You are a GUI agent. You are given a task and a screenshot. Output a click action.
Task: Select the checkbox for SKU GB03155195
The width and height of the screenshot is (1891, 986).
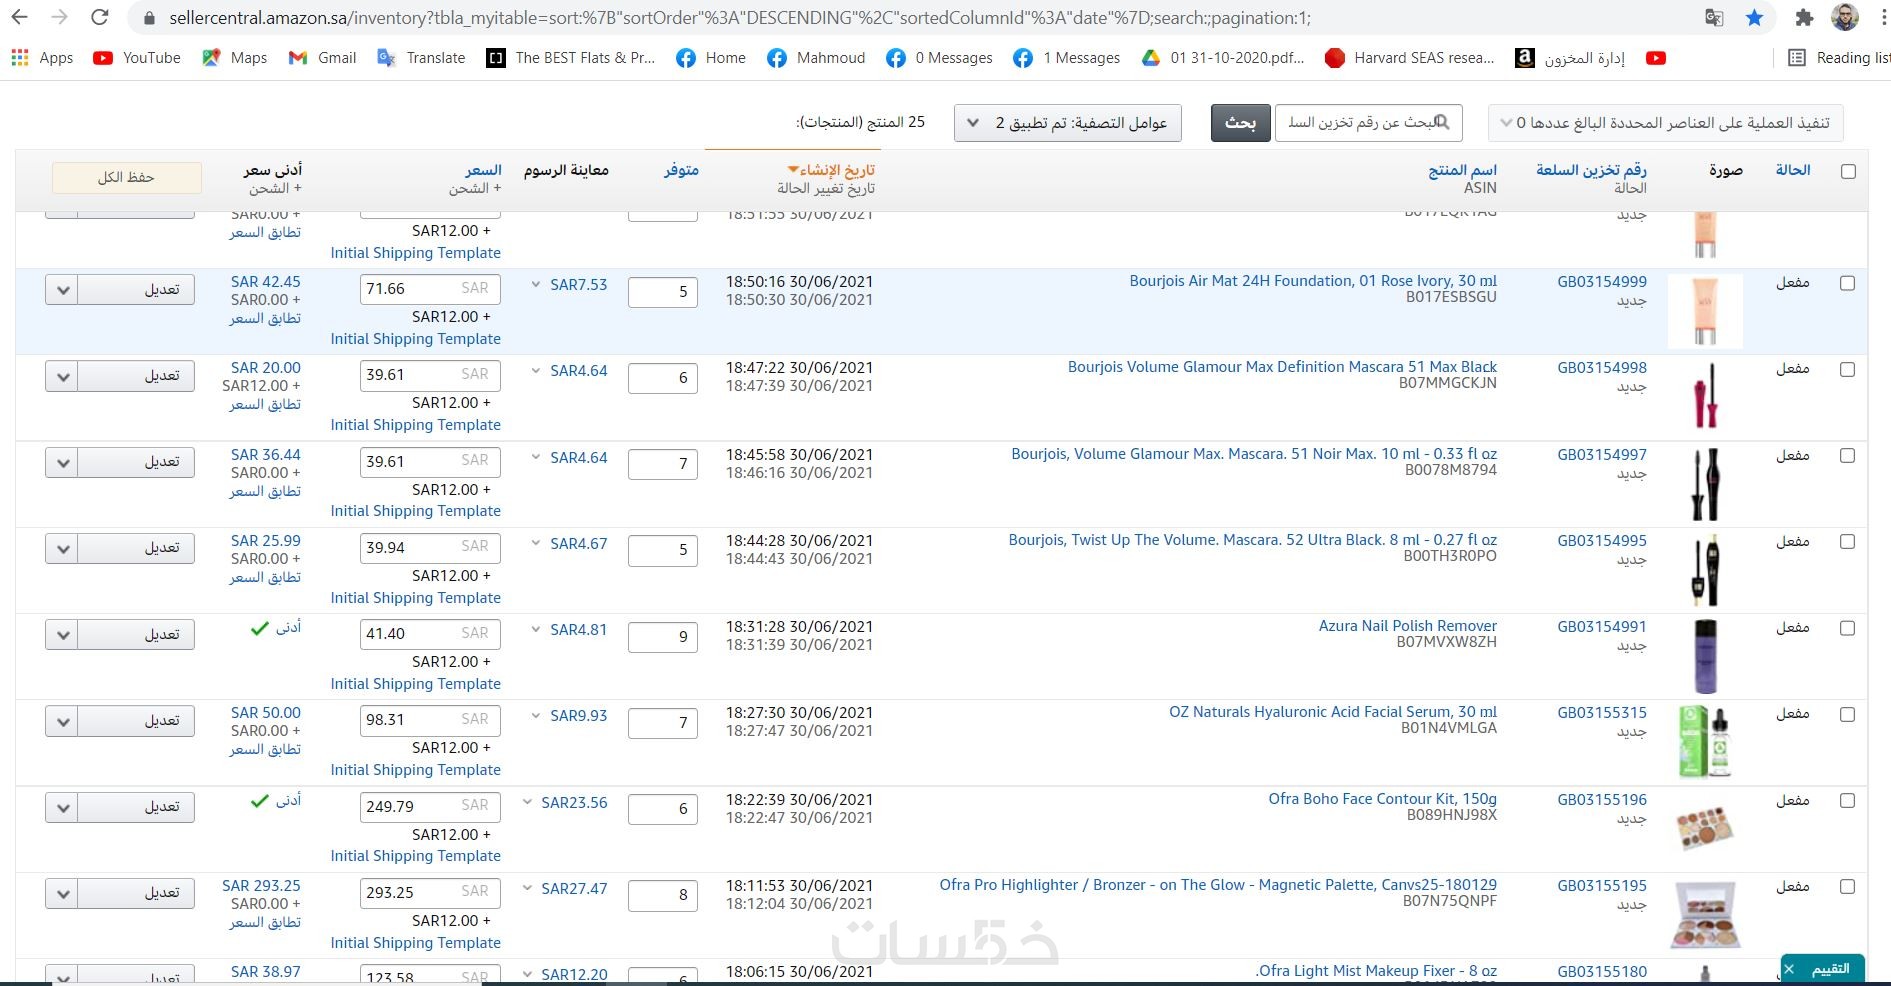1848,886
